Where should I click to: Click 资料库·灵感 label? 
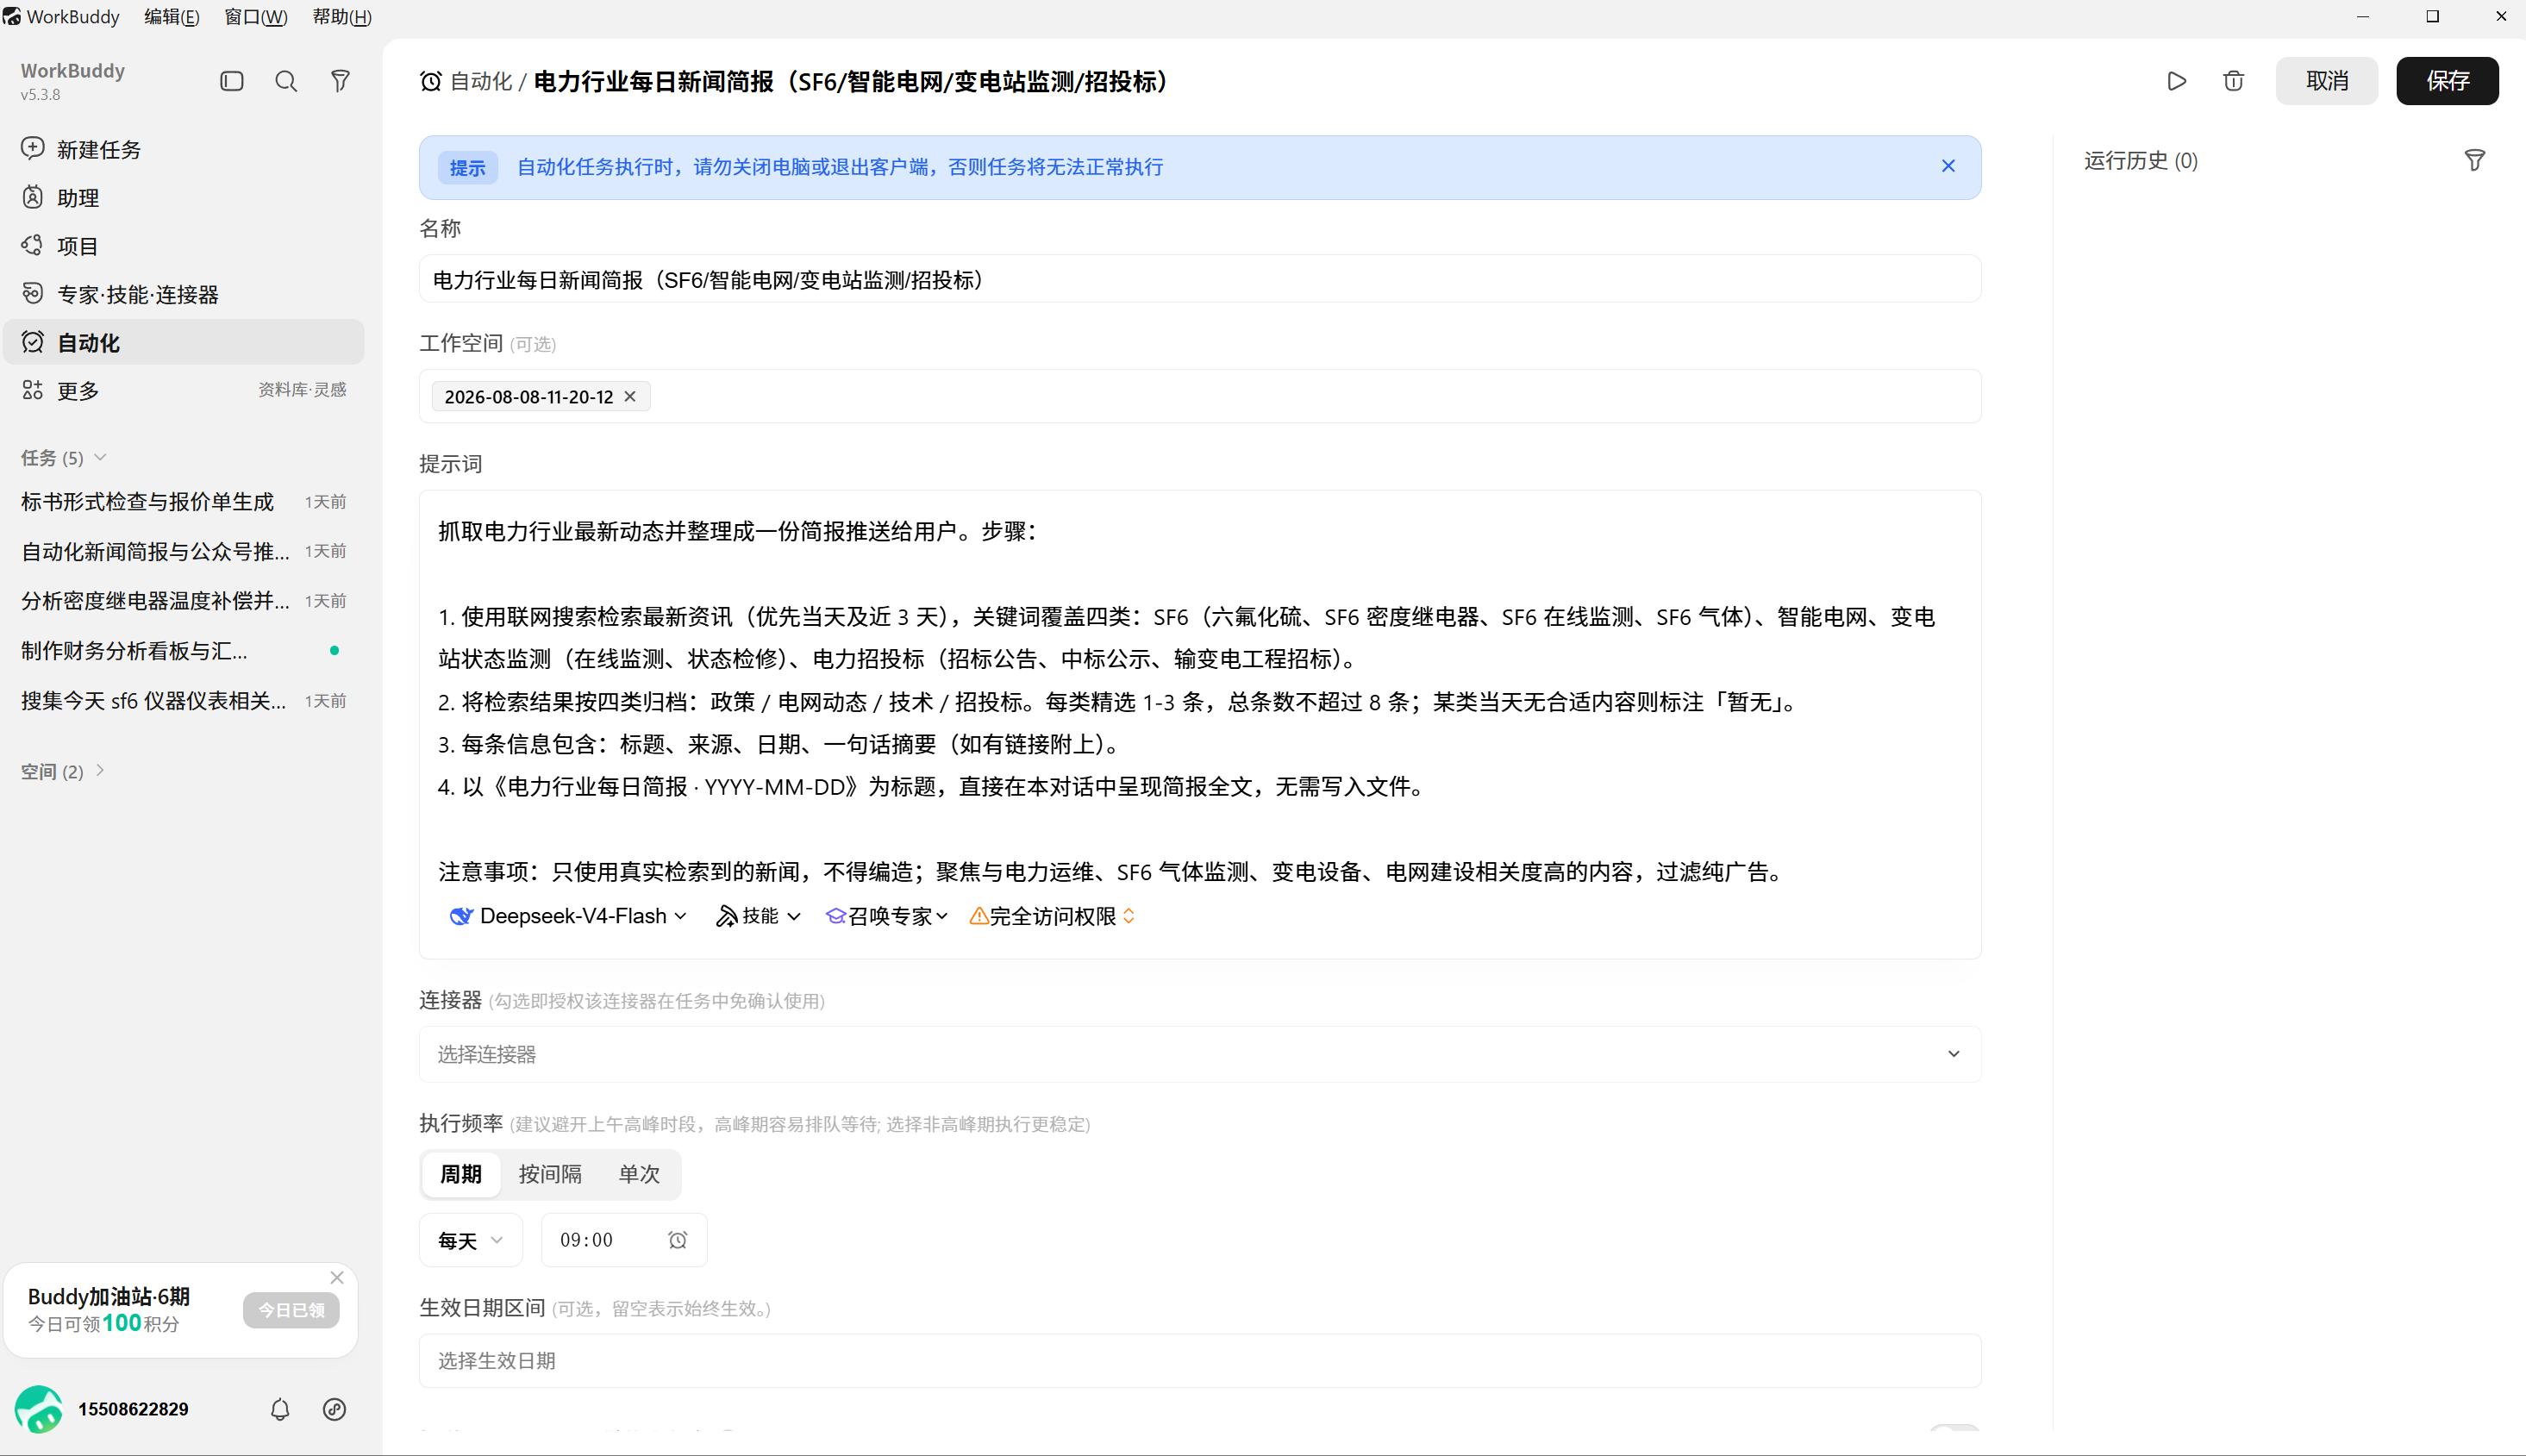(302, 390)
